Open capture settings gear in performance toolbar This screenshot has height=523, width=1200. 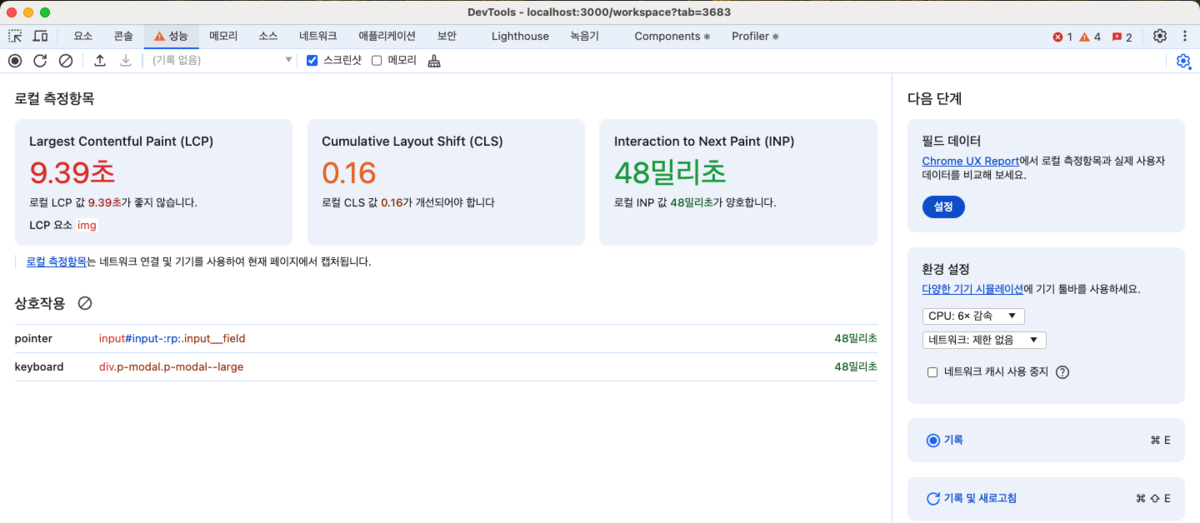click(x=1183, y=61)
